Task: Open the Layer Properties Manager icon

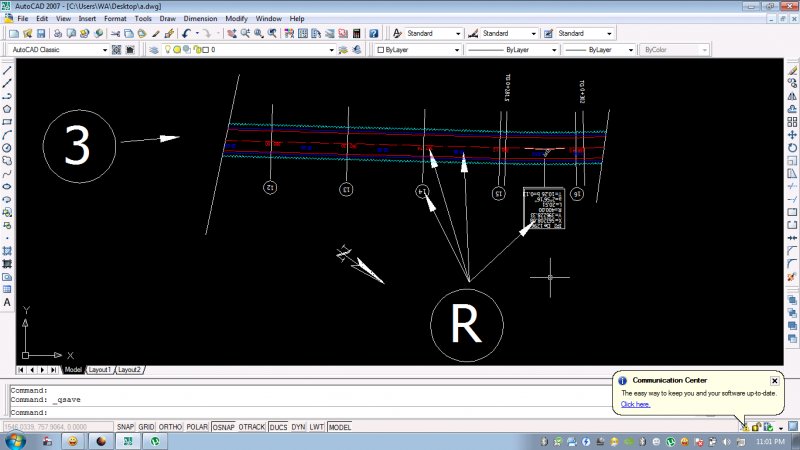Action: [152, 49]
